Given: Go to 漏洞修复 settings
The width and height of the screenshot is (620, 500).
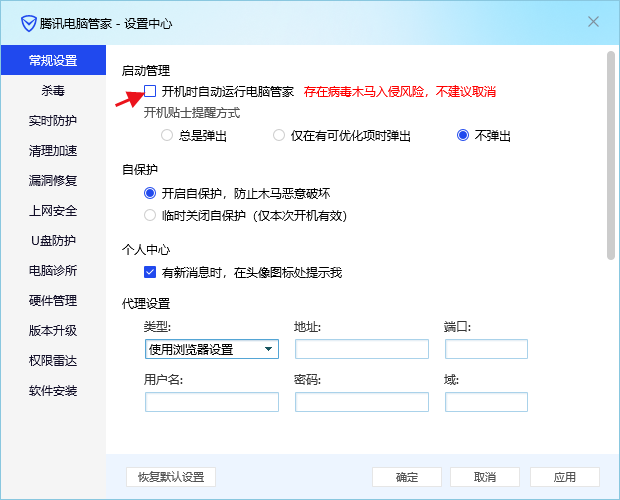Looking at the screenshot, I should 53,181.
